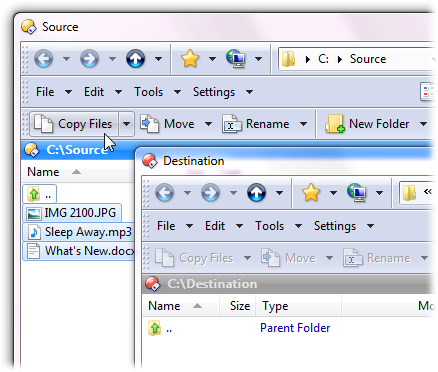Go up a folder in Destination window
Image resolution: width=438 pixels, height=372 pixels.
(256, 193)
